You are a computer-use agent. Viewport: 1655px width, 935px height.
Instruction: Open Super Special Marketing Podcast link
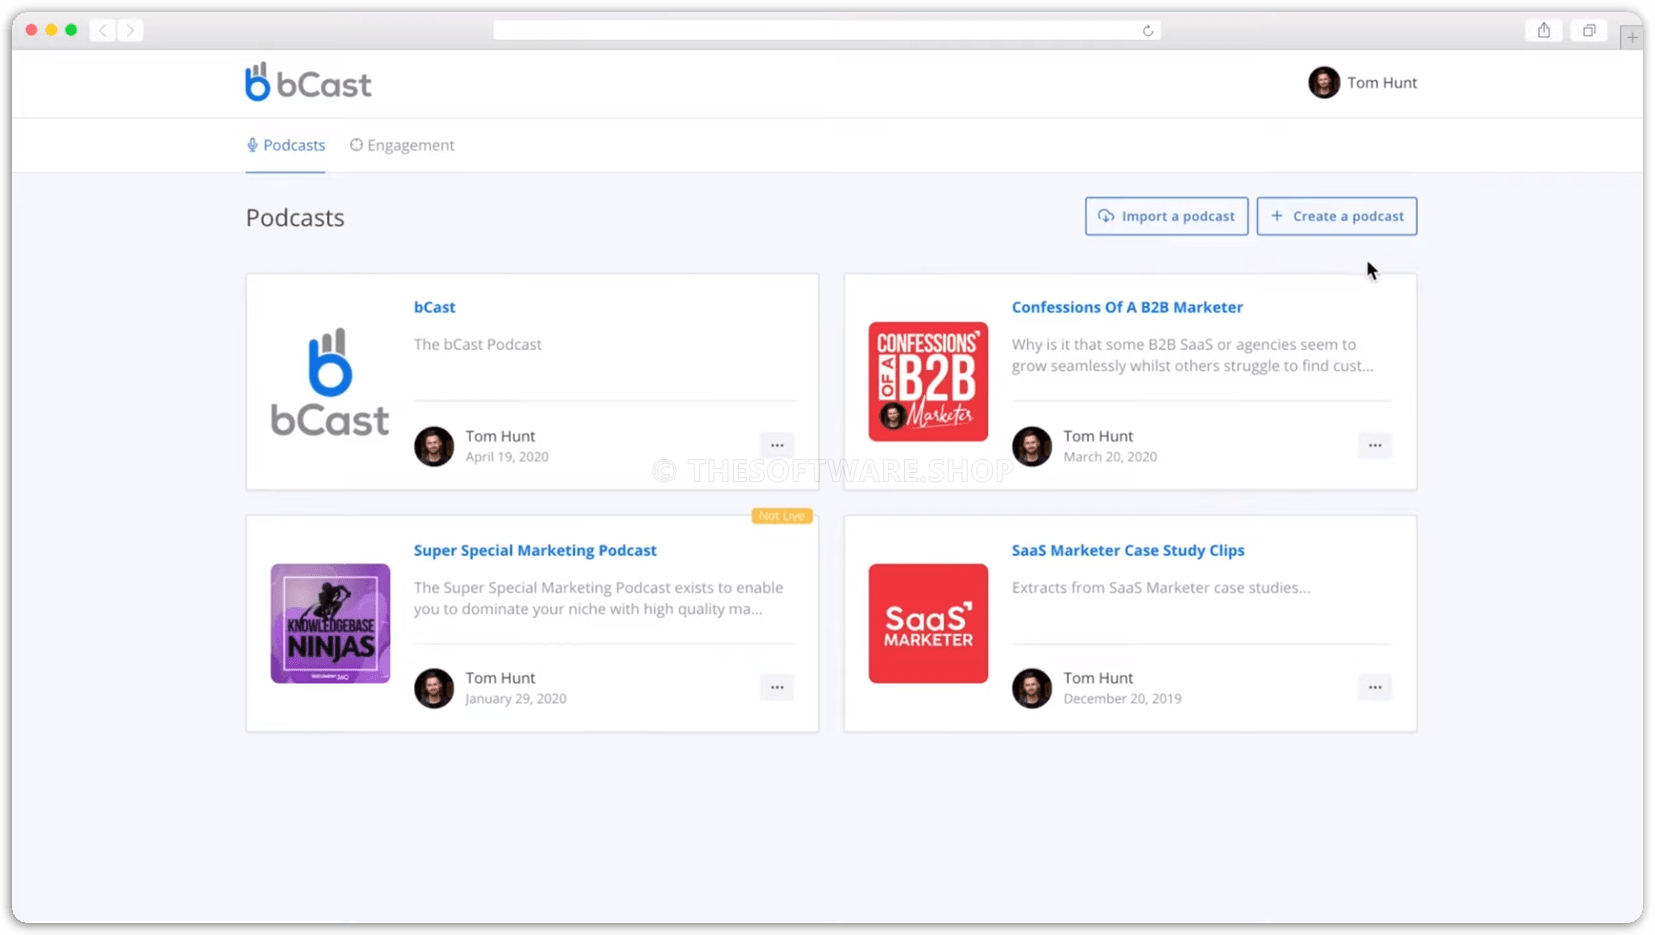(535, 550)
